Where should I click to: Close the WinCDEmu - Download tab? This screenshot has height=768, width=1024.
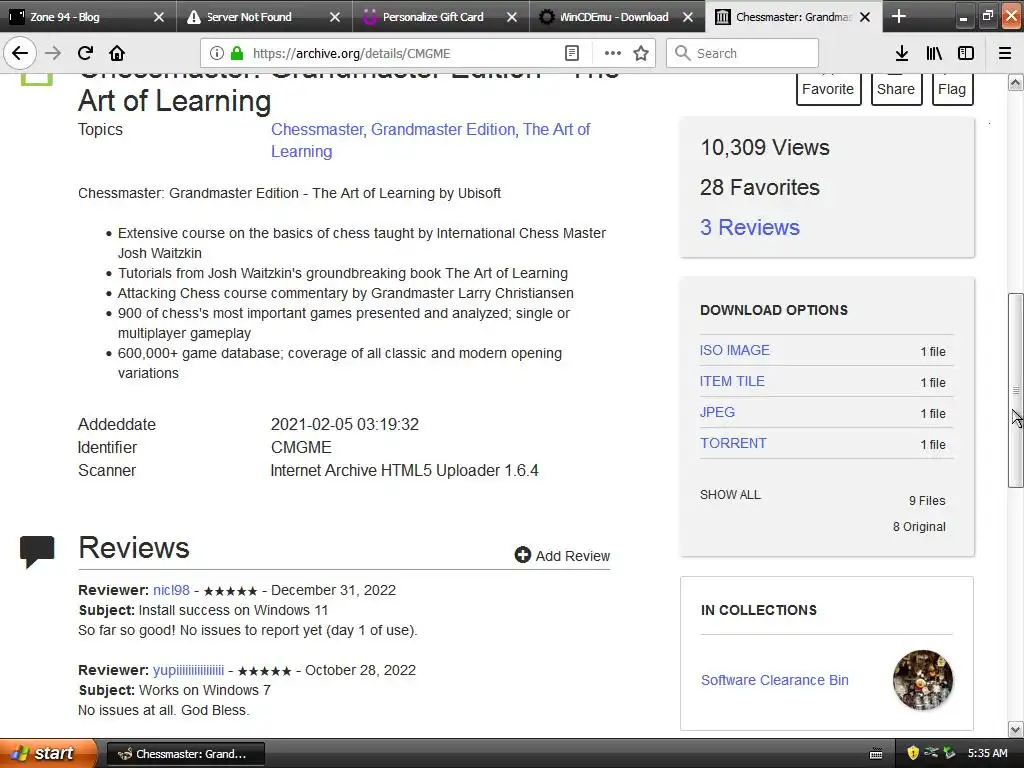point(688,17)
